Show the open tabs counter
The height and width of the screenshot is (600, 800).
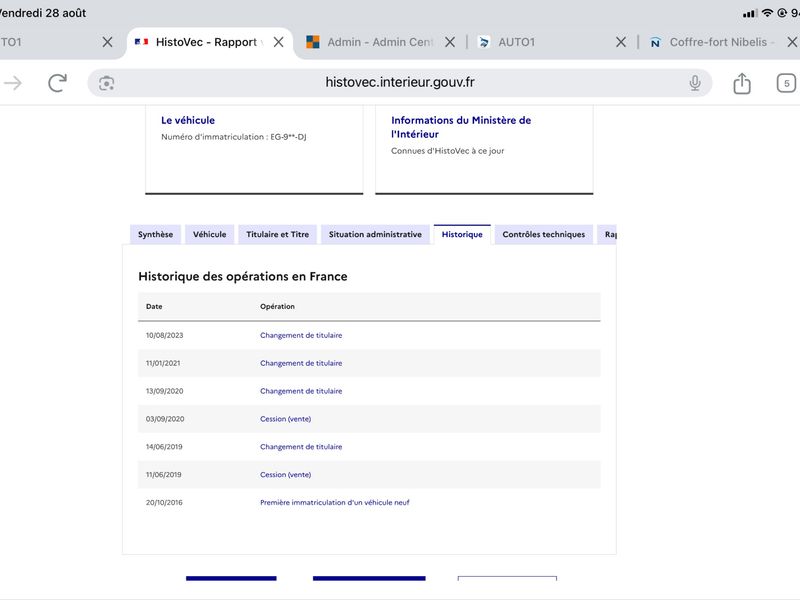click(x=786, y=83)
